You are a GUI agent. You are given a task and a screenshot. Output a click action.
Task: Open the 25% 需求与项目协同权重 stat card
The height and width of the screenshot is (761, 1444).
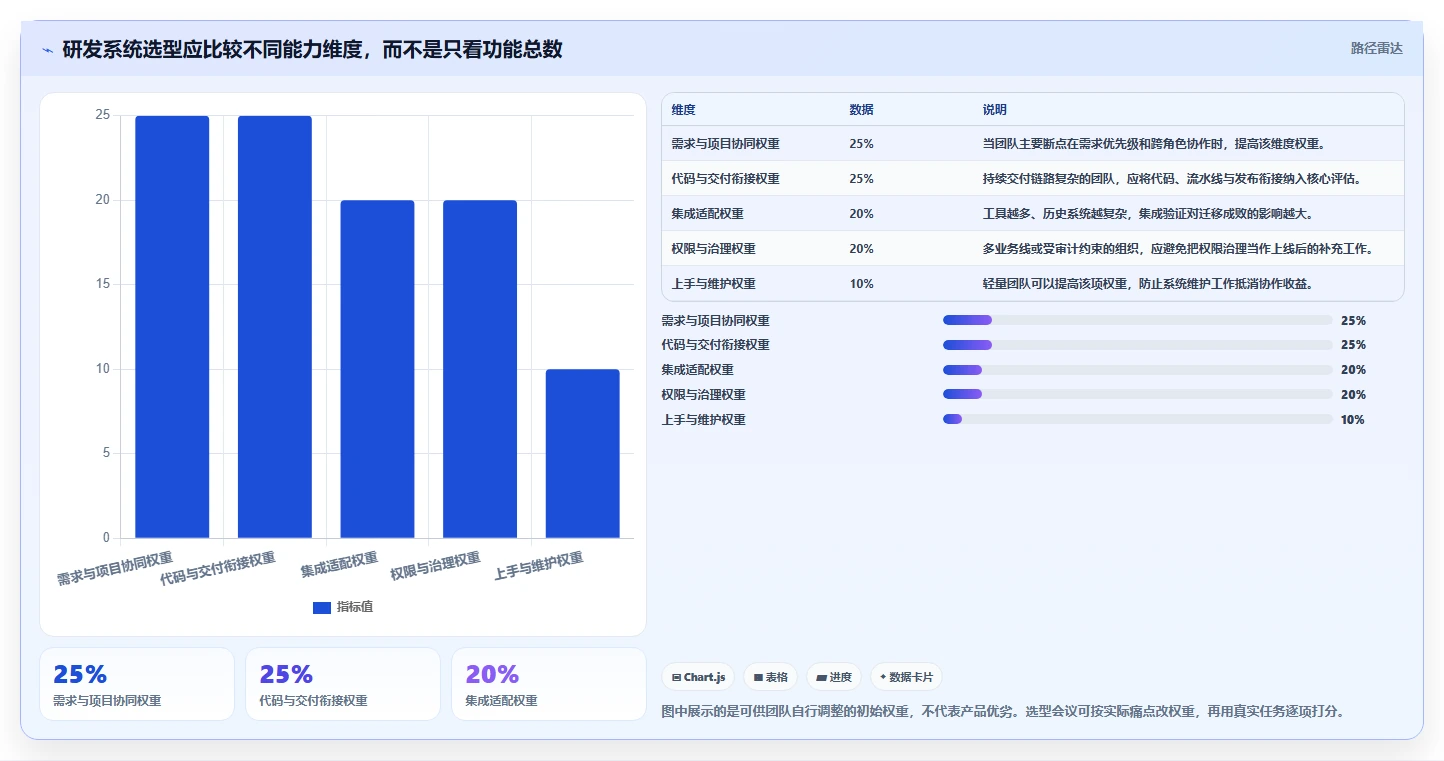click(x=137, y=684)
